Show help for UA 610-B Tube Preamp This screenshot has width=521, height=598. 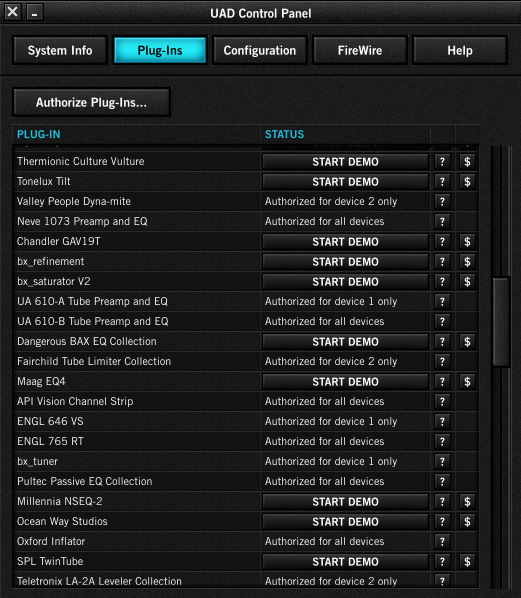point(442,322)
